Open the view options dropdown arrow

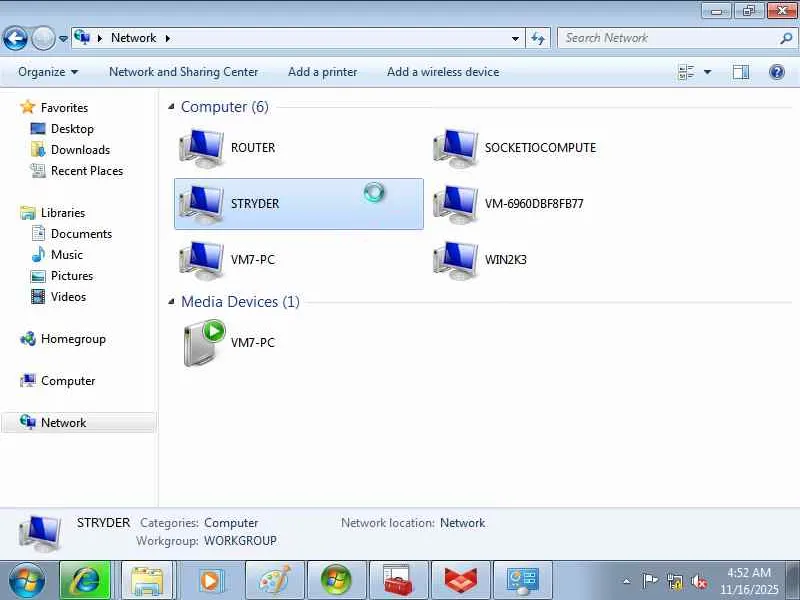click(708, 72)
